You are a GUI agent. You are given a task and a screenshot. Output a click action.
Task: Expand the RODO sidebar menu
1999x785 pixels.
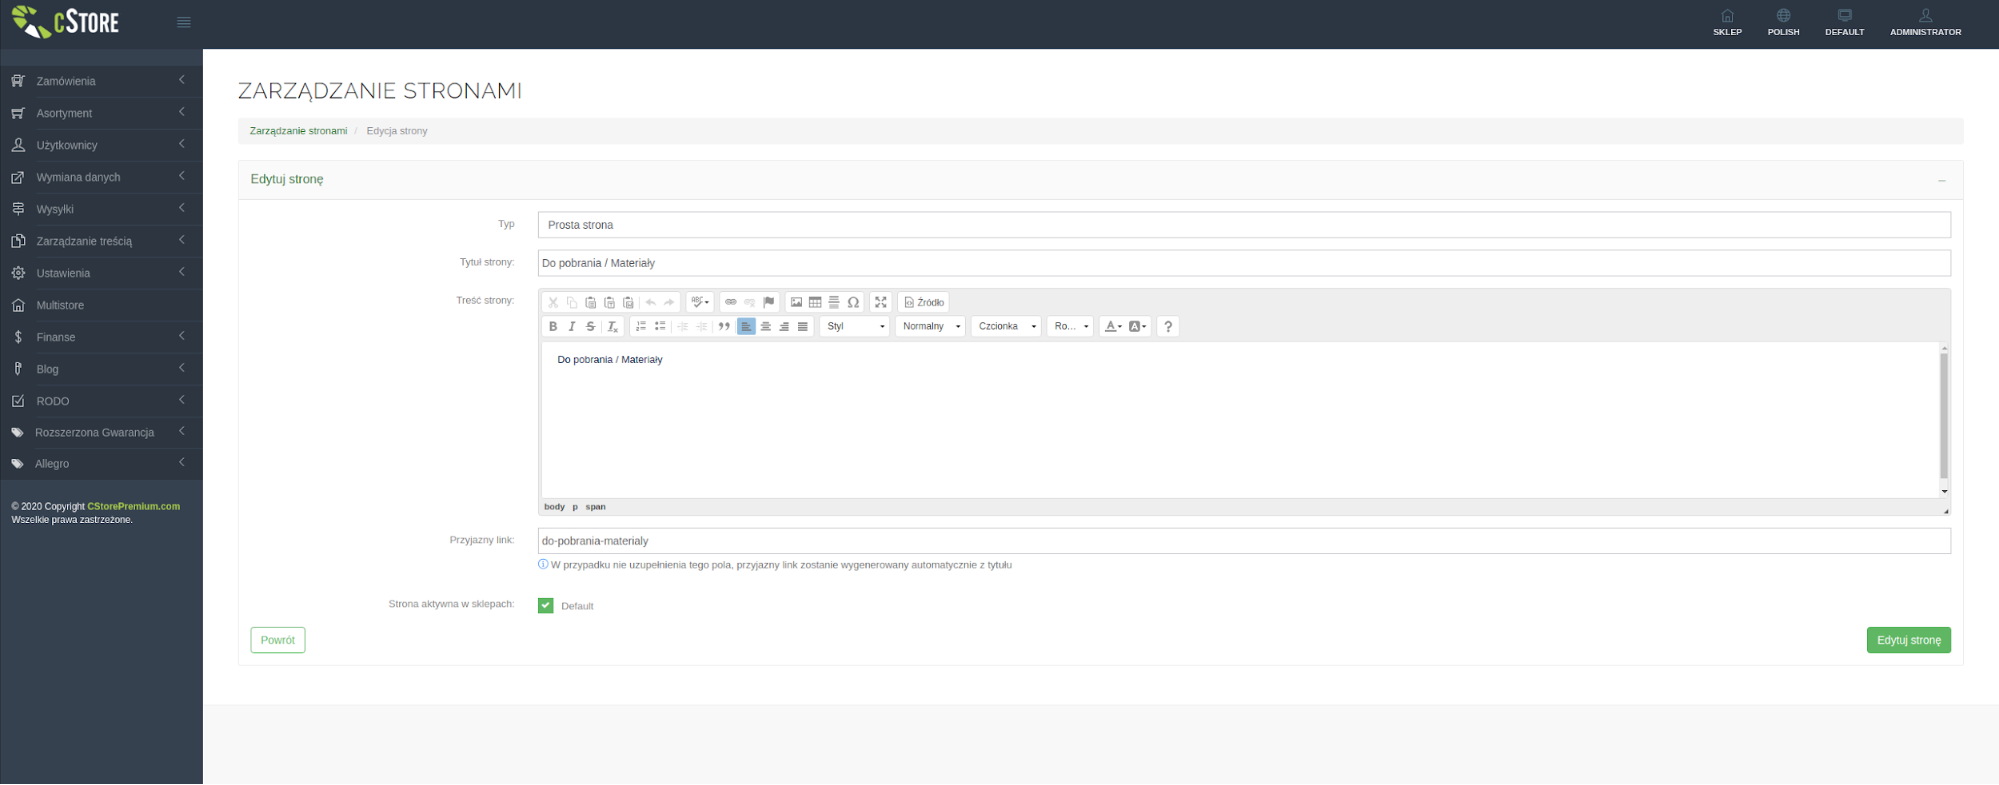[101, 401]
